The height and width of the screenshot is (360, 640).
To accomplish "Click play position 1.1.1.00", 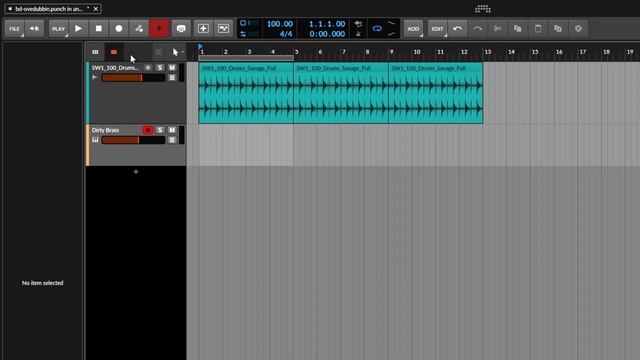I will [x=327, y=24].
